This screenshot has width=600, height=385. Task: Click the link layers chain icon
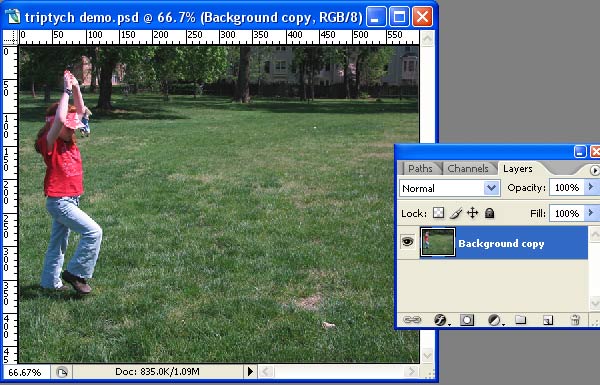412,320
